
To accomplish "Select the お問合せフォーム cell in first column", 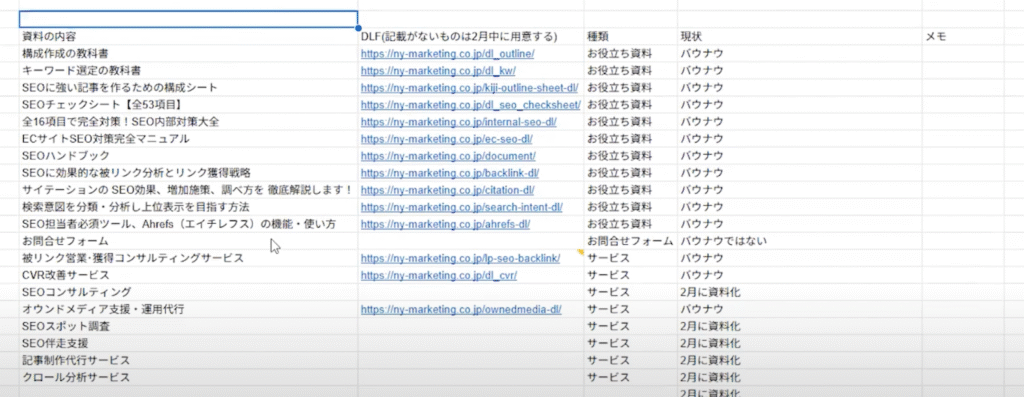I will 189,241.
